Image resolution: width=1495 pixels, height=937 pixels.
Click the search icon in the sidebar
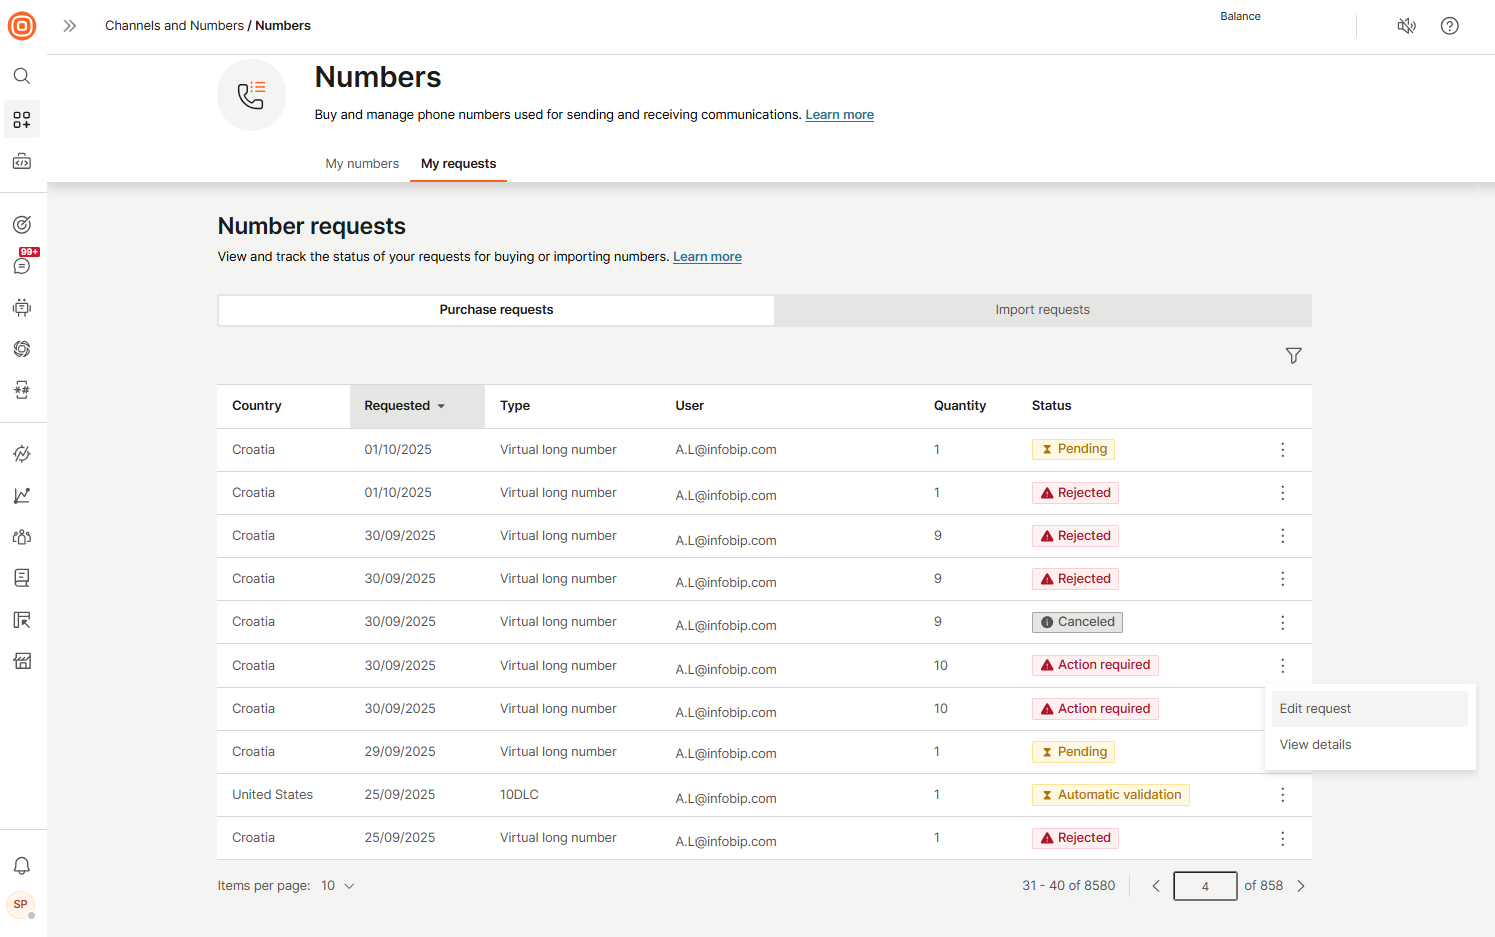point(22,76)
